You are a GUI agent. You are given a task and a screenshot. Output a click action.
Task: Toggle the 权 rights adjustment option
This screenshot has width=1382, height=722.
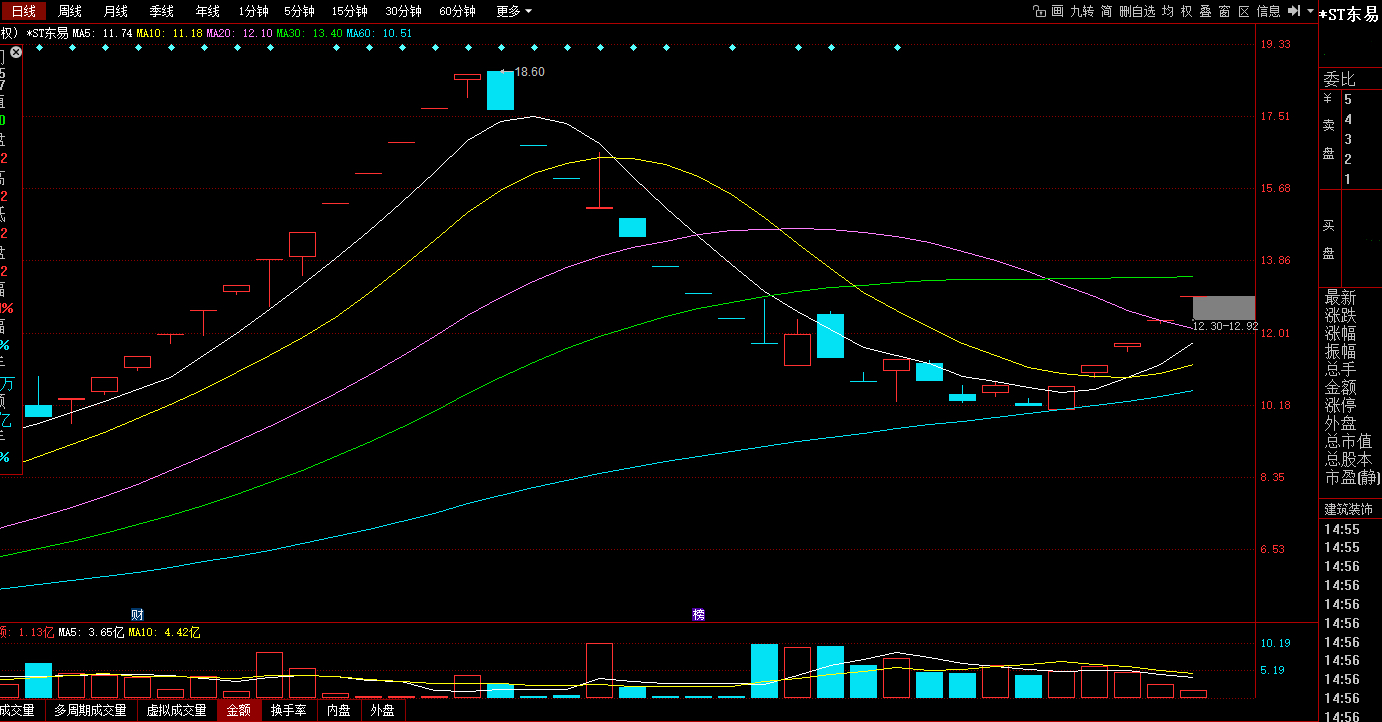(1187, 11)
